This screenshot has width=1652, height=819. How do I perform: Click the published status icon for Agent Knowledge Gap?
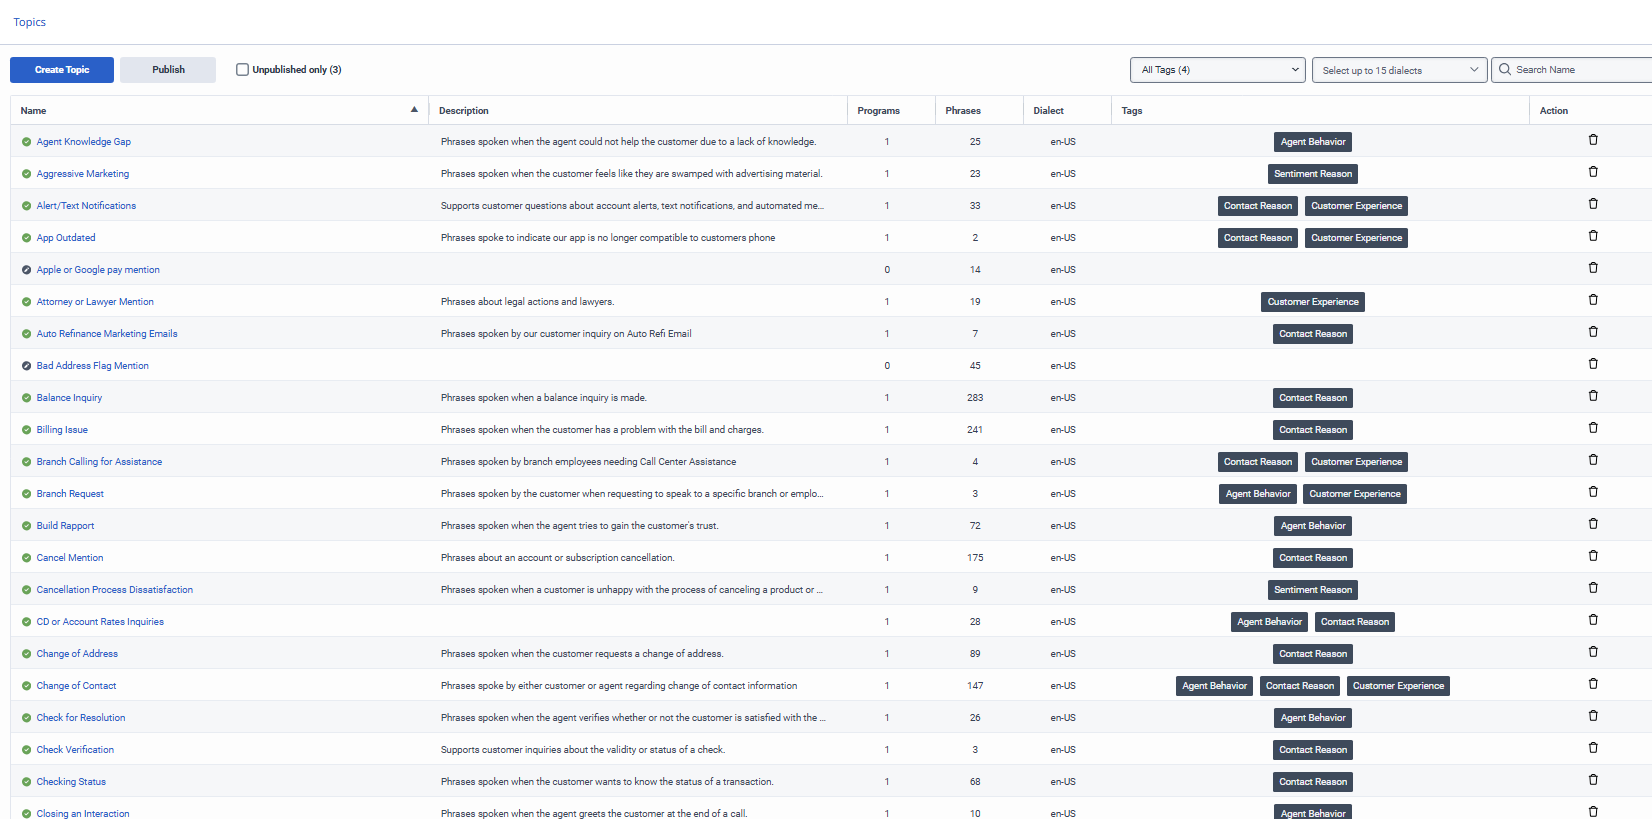26,142
